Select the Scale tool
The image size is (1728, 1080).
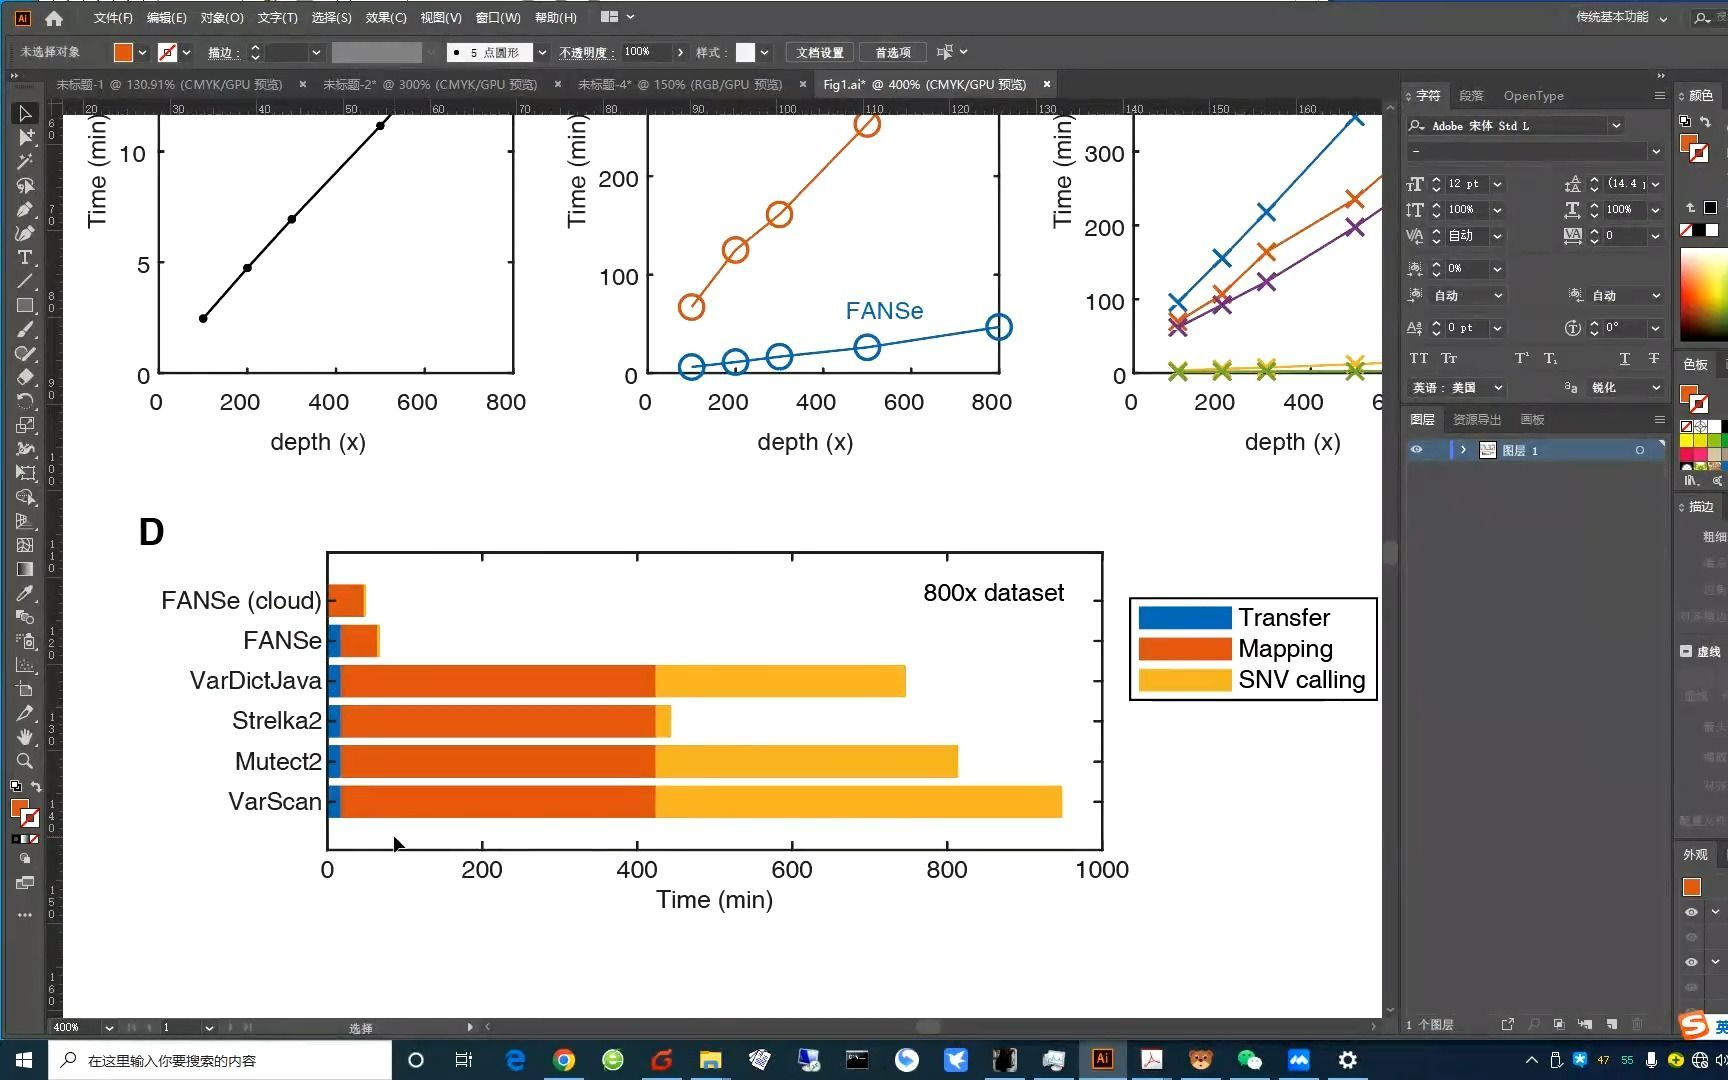(25, 425)
